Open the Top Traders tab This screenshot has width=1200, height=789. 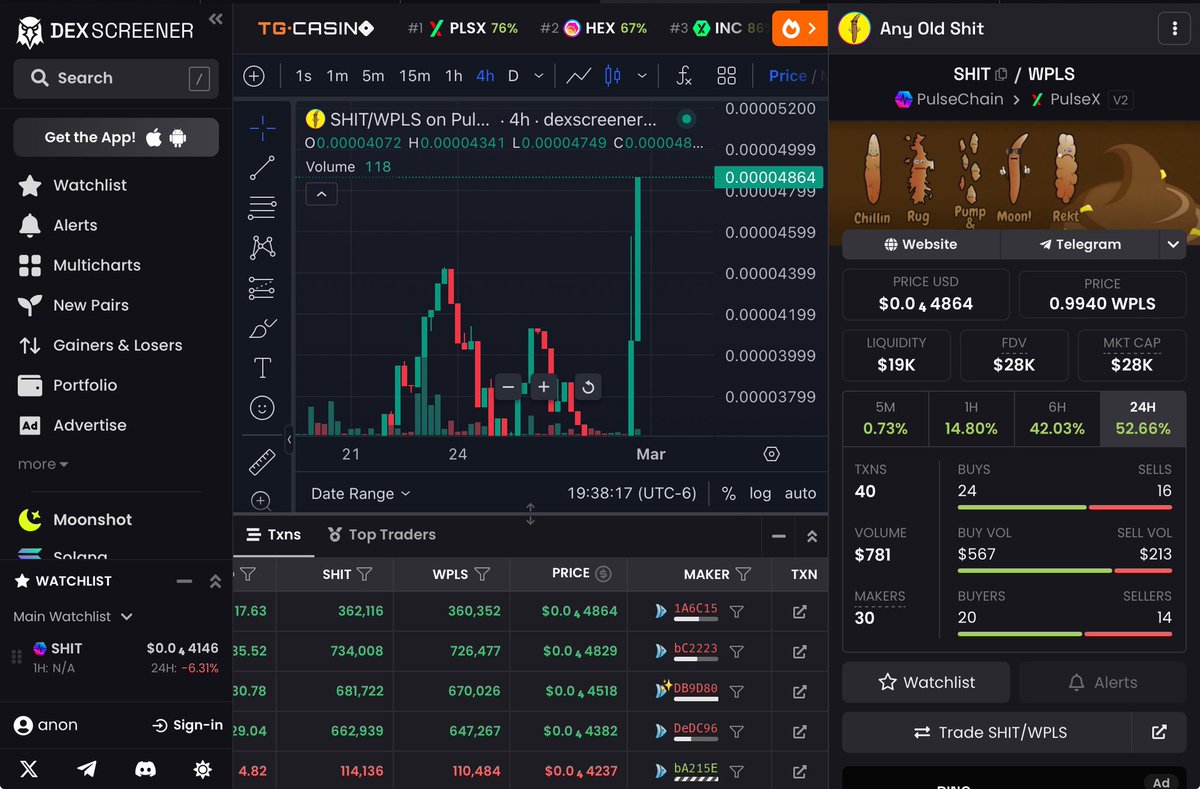point(381,535)
